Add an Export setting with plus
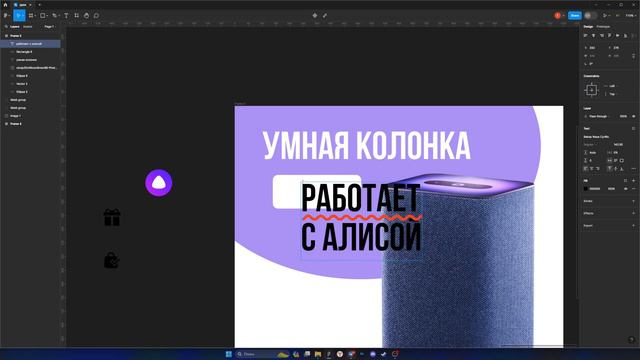The height and width of the screenshot is (360, 640). tap(633, 225)
